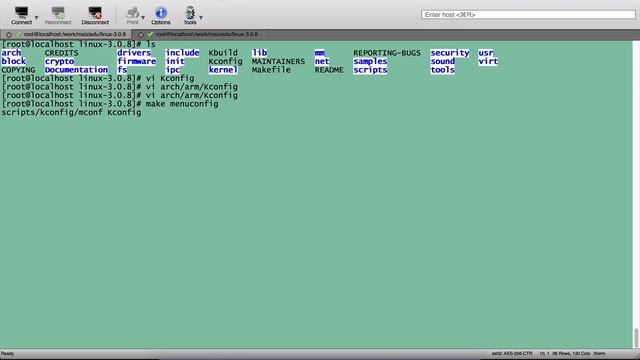The height and width of the screenshot is (360, 640).
Task: Close the first session tab
Action: click(x=9, y=35)
